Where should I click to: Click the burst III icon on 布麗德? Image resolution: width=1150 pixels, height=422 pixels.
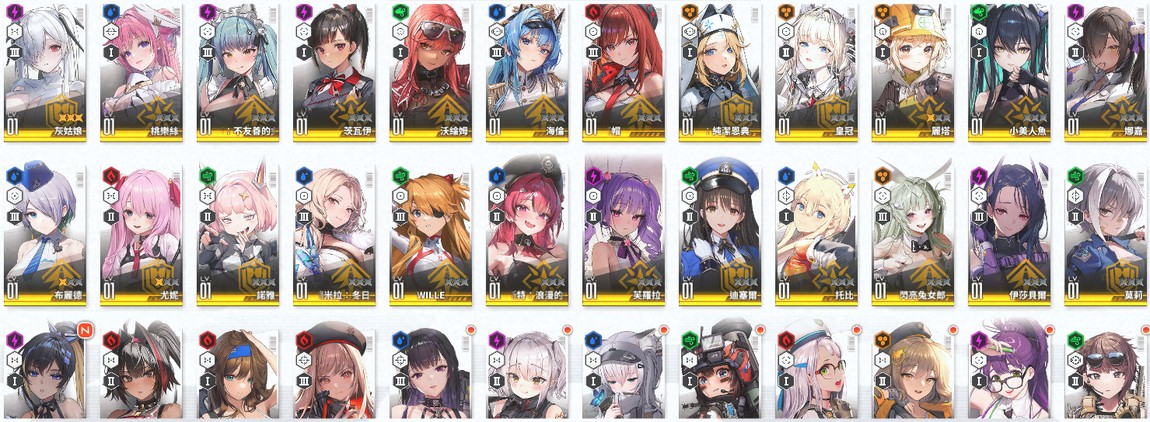[x=14, y=217]
